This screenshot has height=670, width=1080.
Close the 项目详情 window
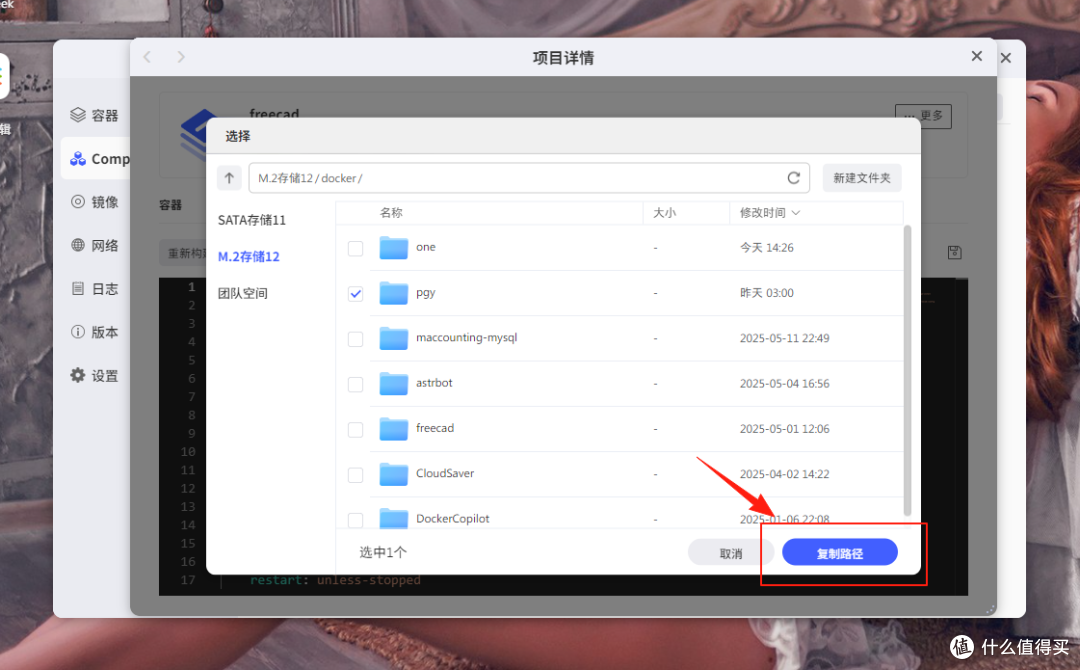(977, 56)
